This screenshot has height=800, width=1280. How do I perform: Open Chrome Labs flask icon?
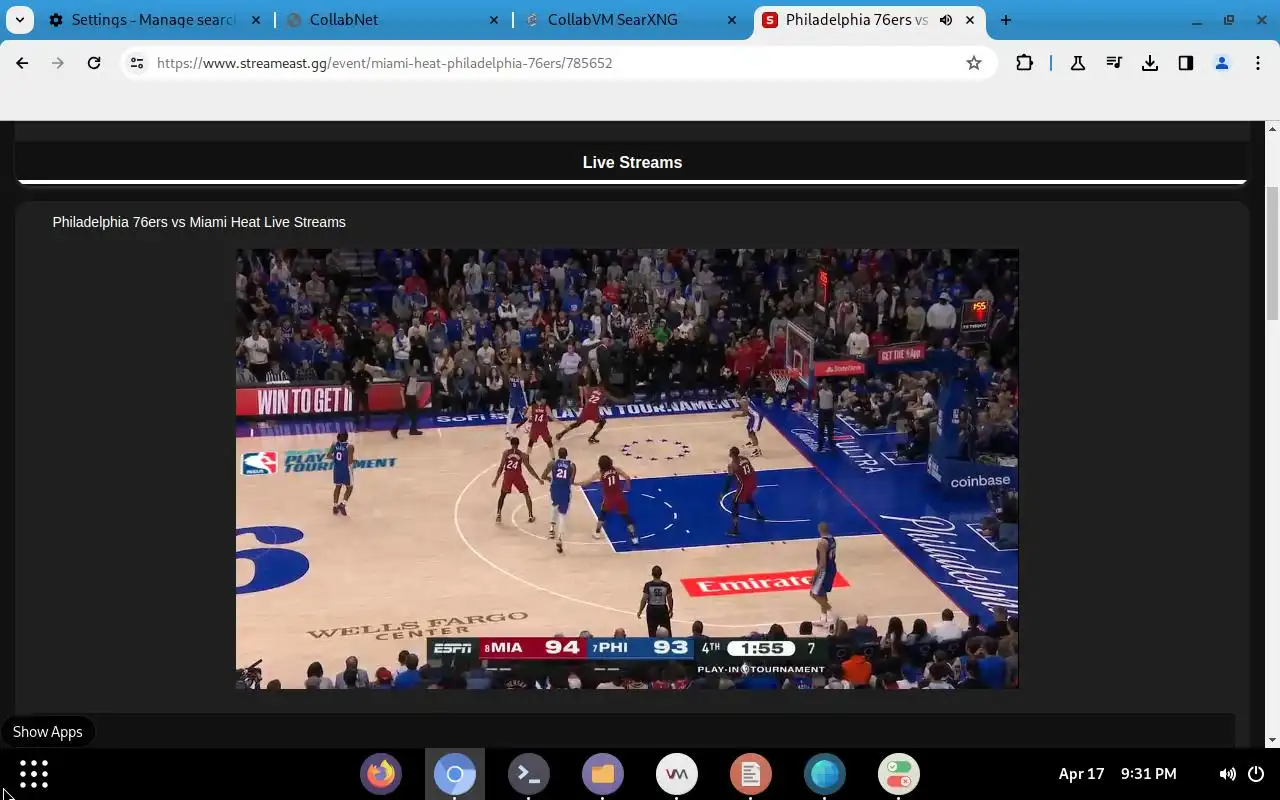click(x=1078, y=63)
